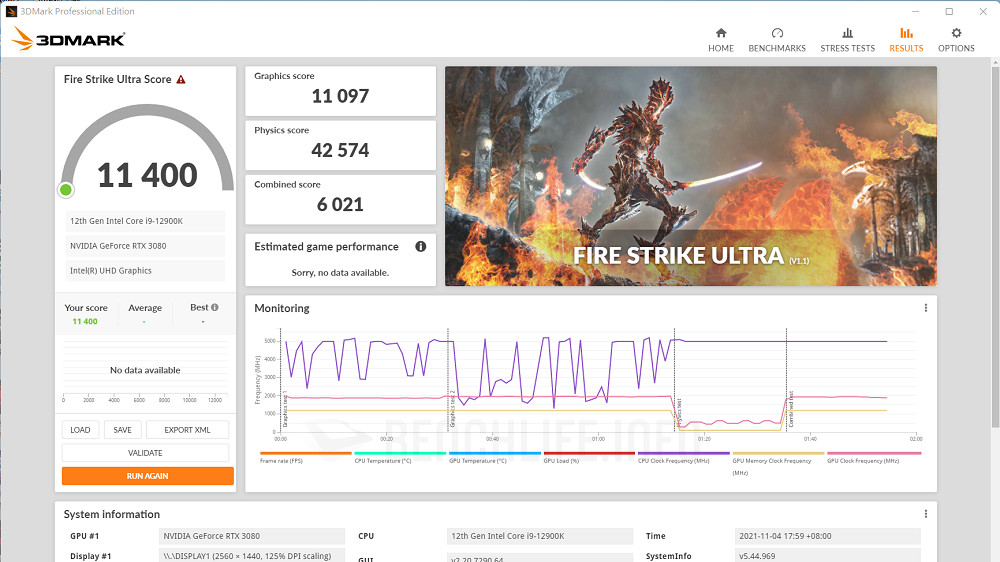This screenshot has height=562, width=1000.
Task: Click the SystemInfo version v5.44.969
Action: [x=827, y=556]
